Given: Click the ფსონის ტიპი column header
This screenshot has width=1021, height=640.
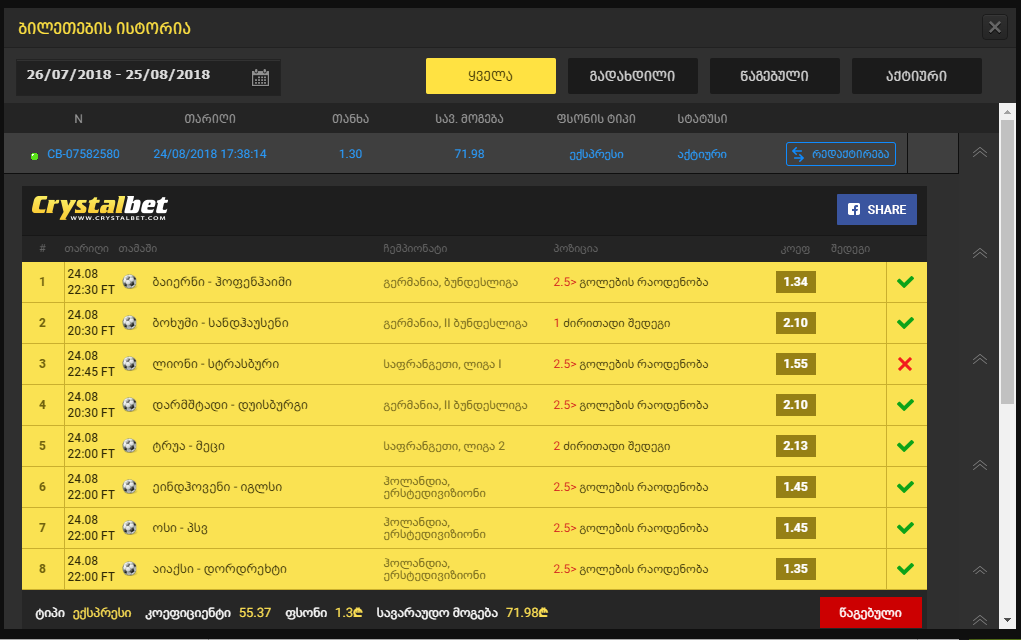Looking at the screenshot, I should (596, 118).
